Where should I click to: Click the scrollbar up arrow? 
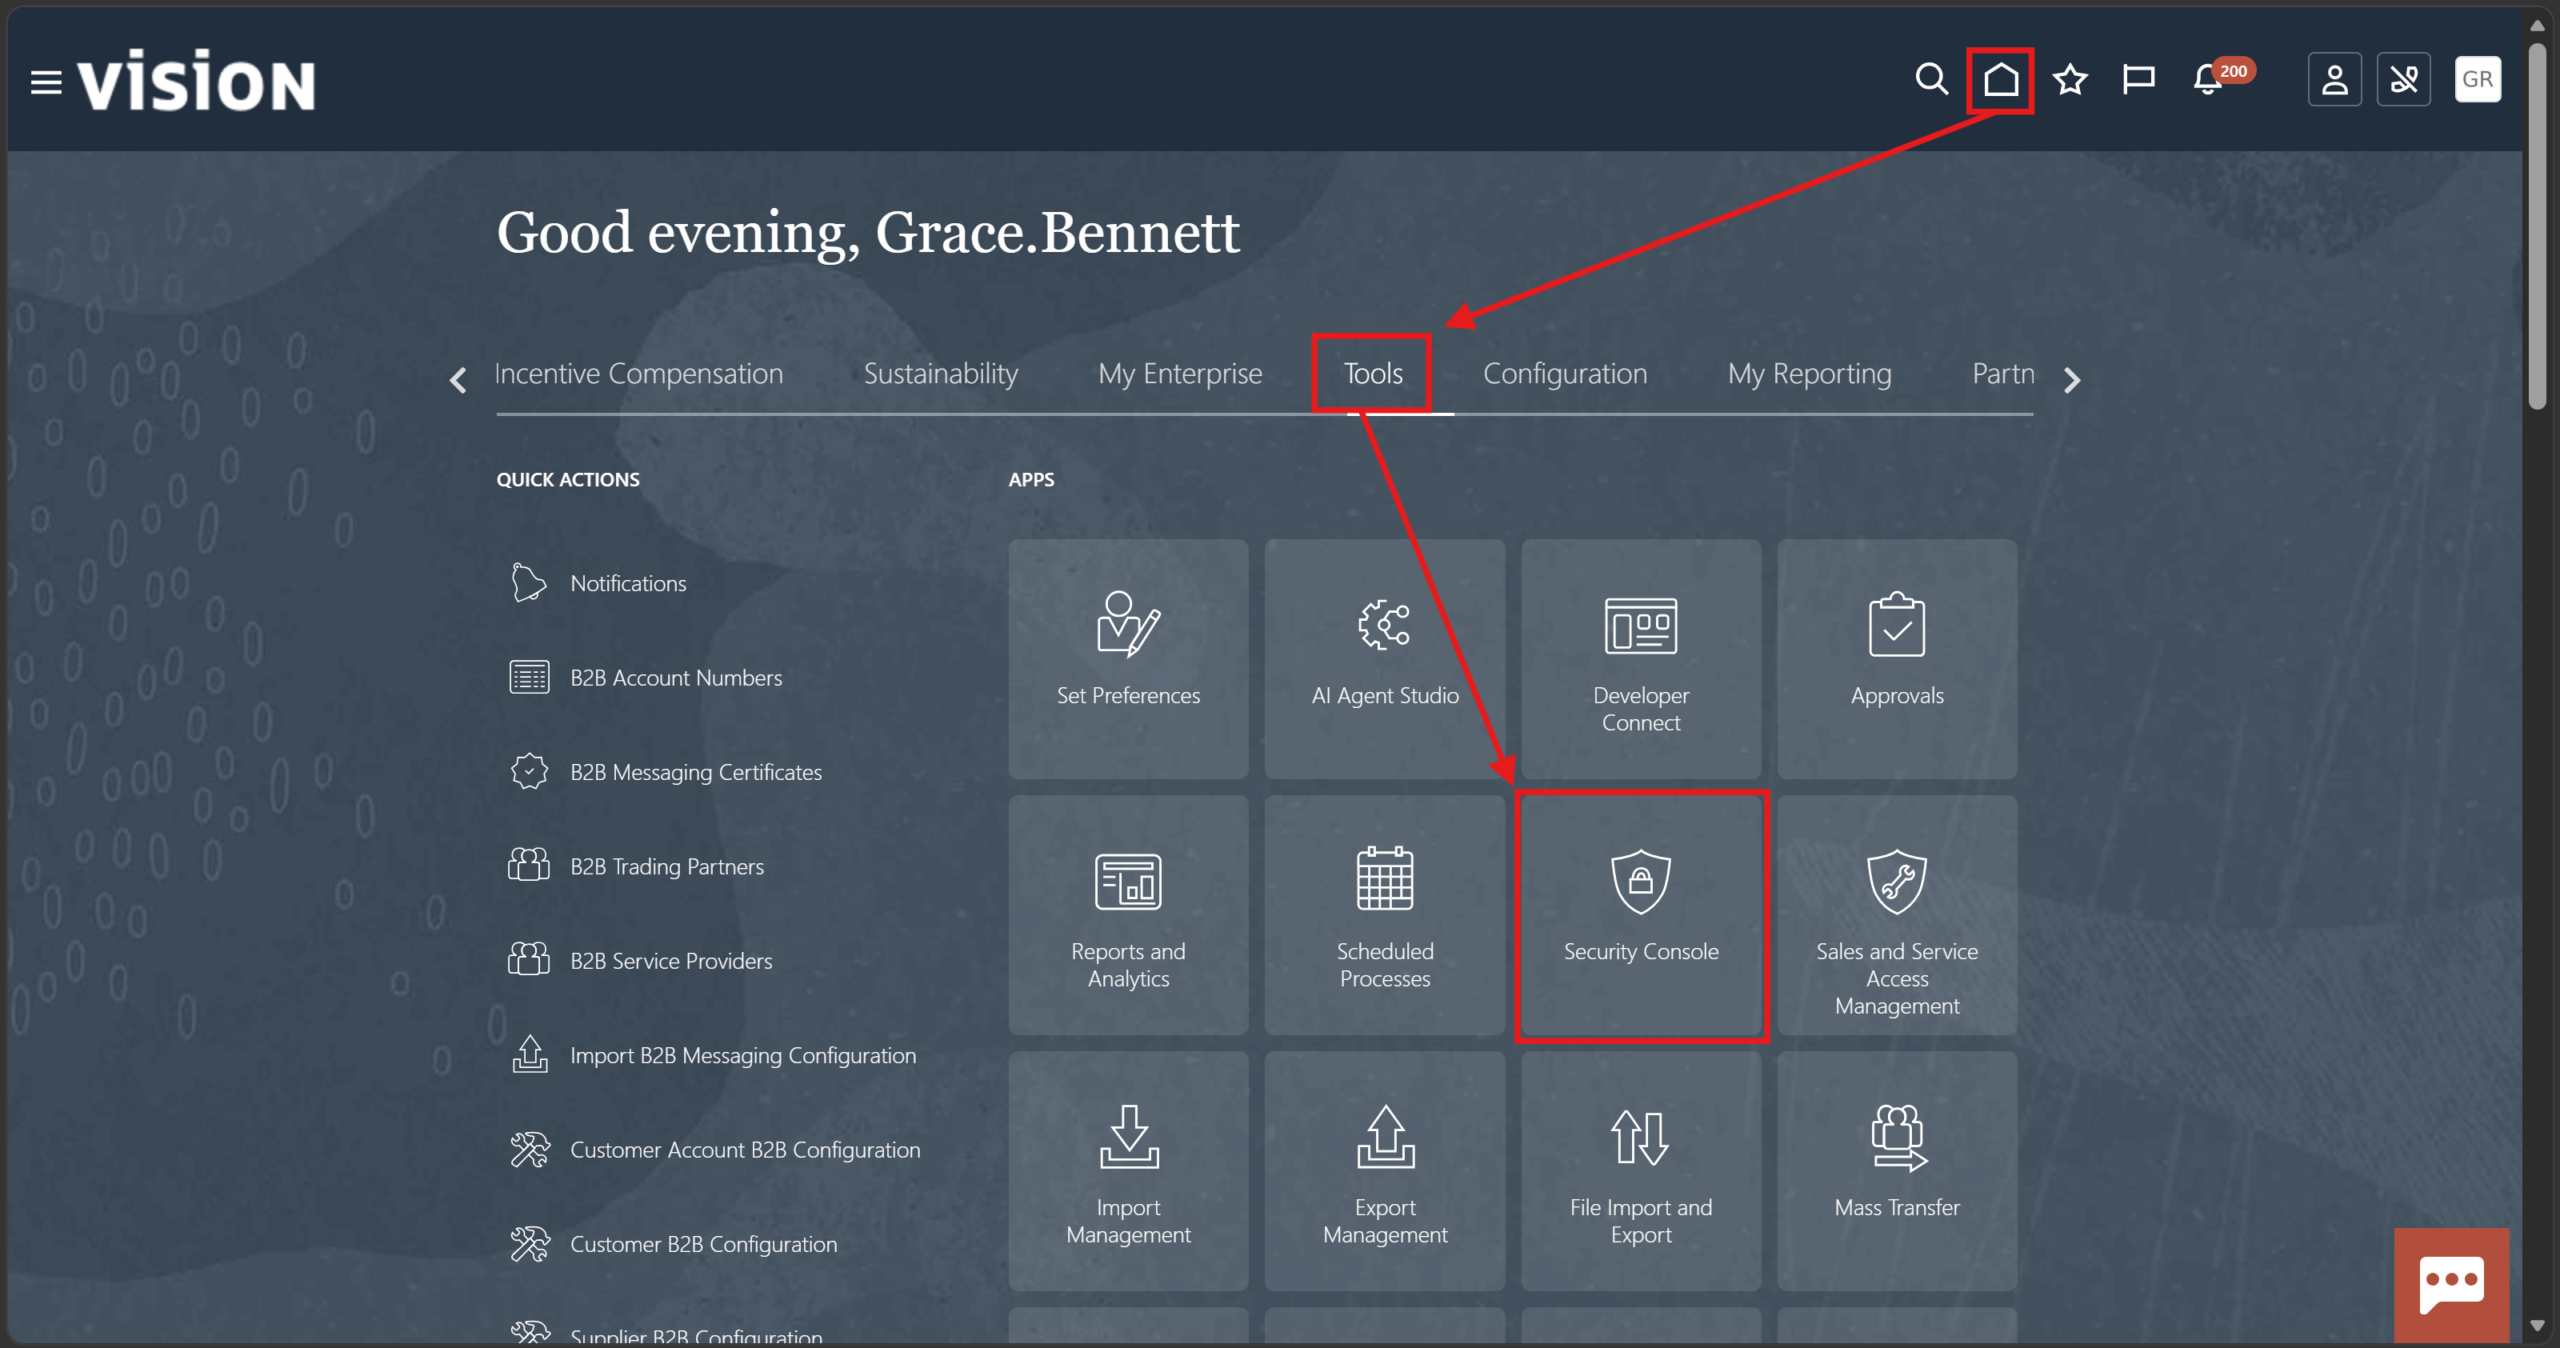pos(2537,26)
